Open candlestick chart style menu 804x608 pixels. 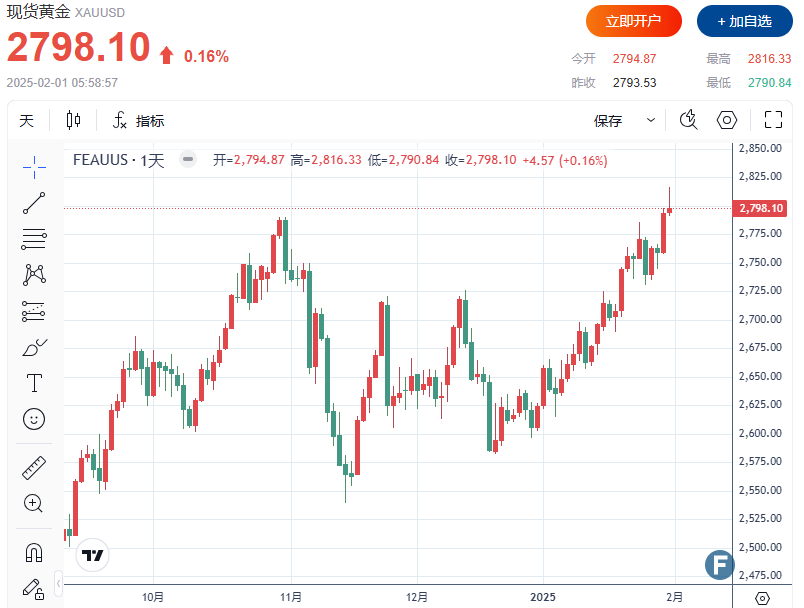click(x=73, y=121)
